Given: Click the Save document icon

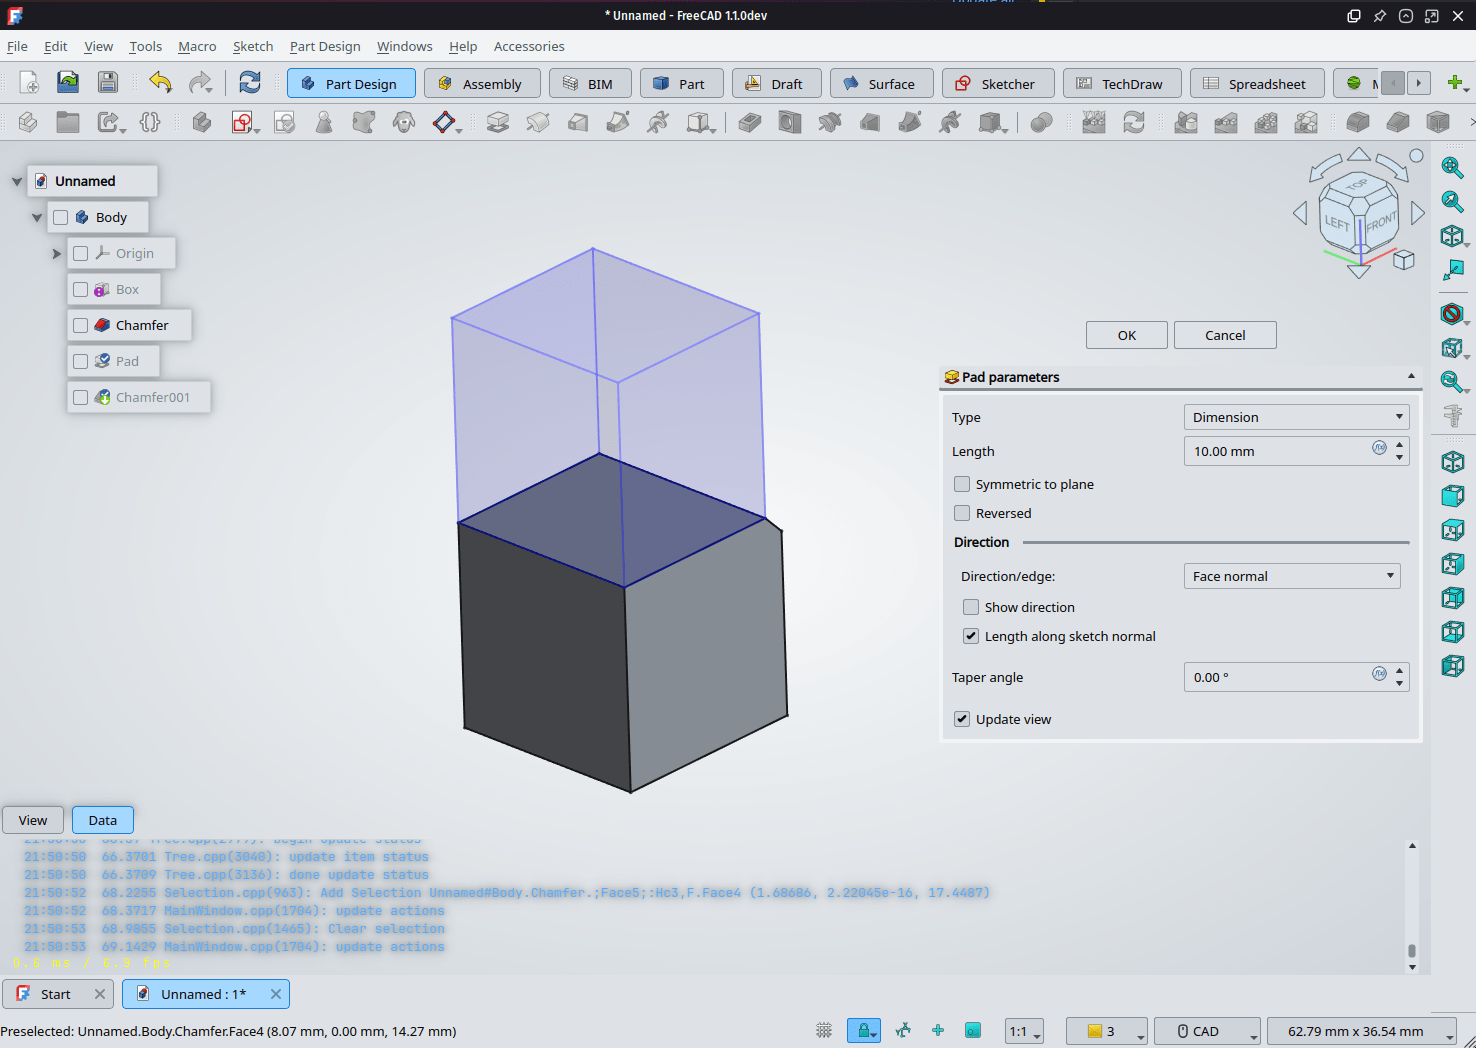Looking at the screenshot, I should click(x=108, y=83).
